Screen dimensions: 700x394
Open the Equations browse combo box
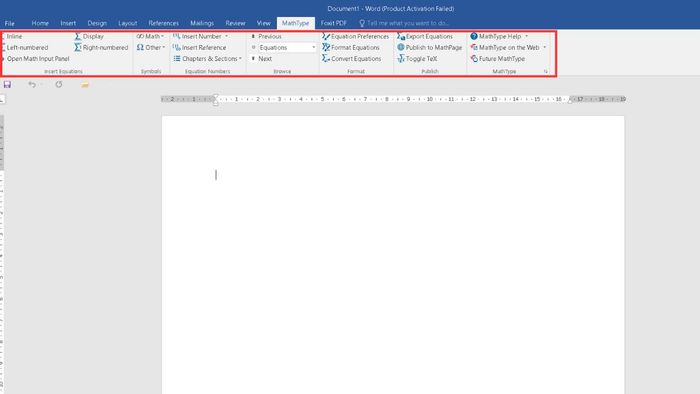(287, 47)
